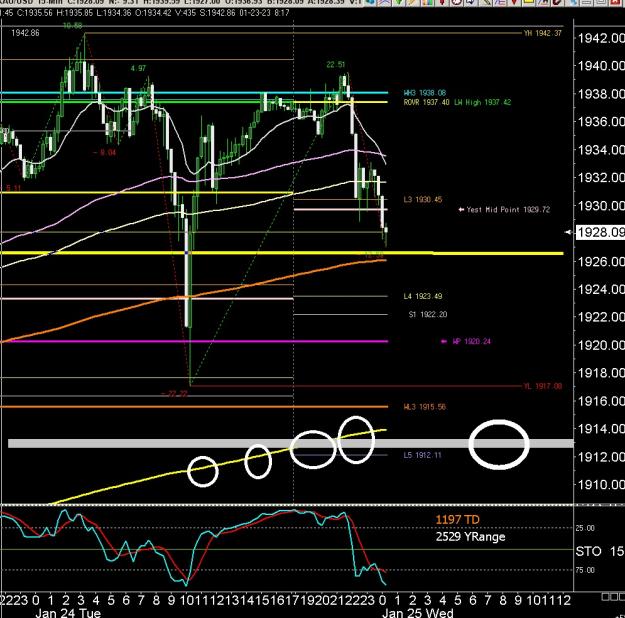Select the C:1935.56 close value in header

coord(33,13)
